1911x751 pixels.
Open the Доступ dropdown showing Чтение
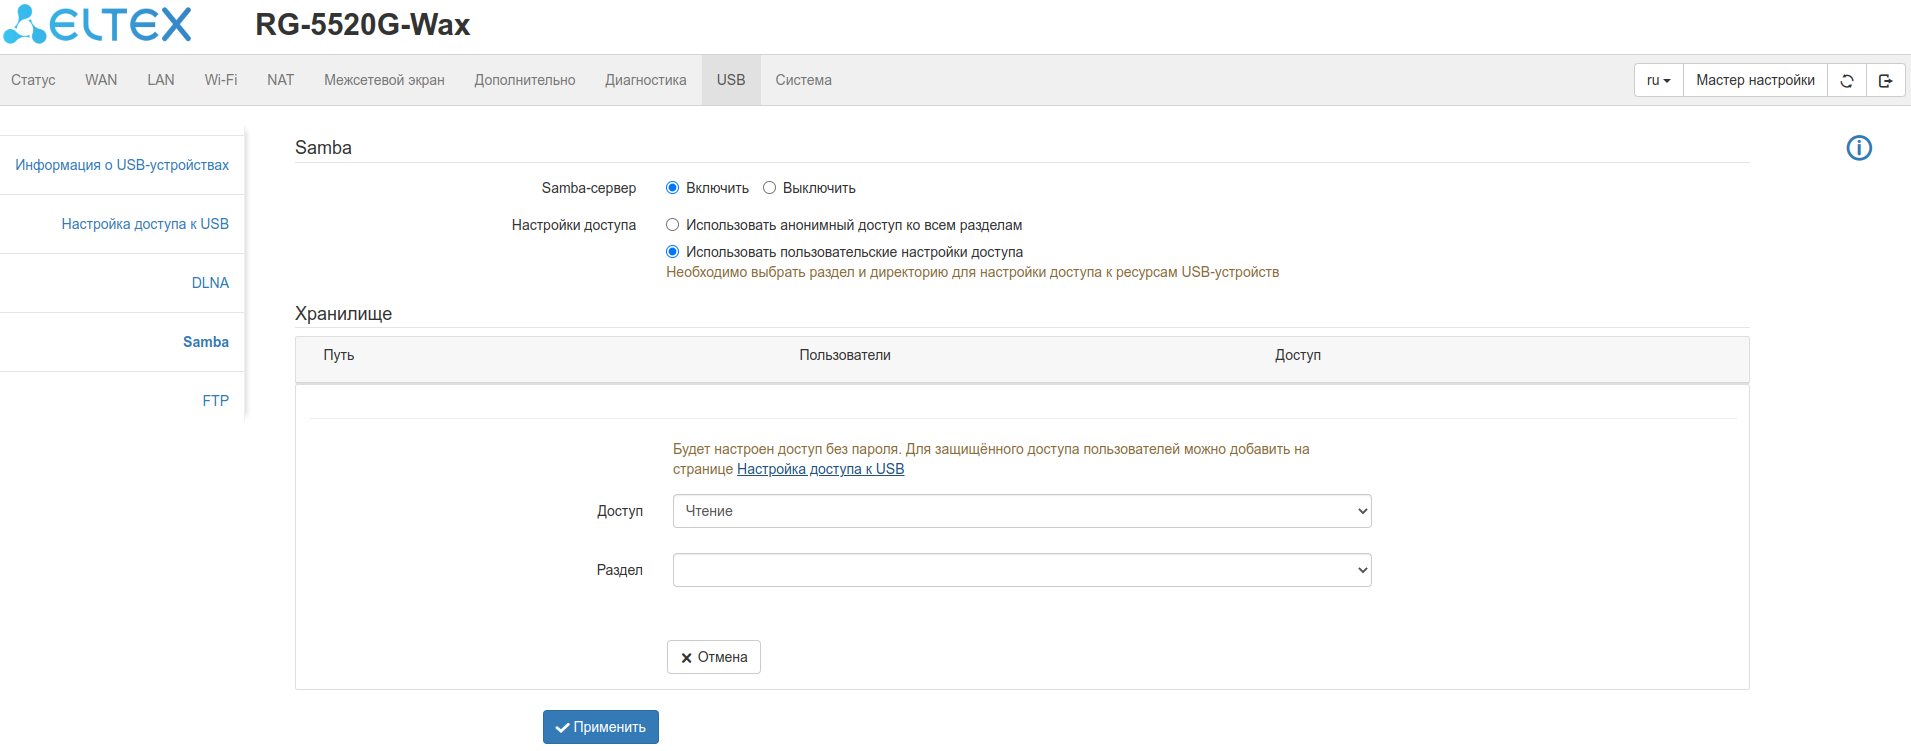pos(1021,511)
